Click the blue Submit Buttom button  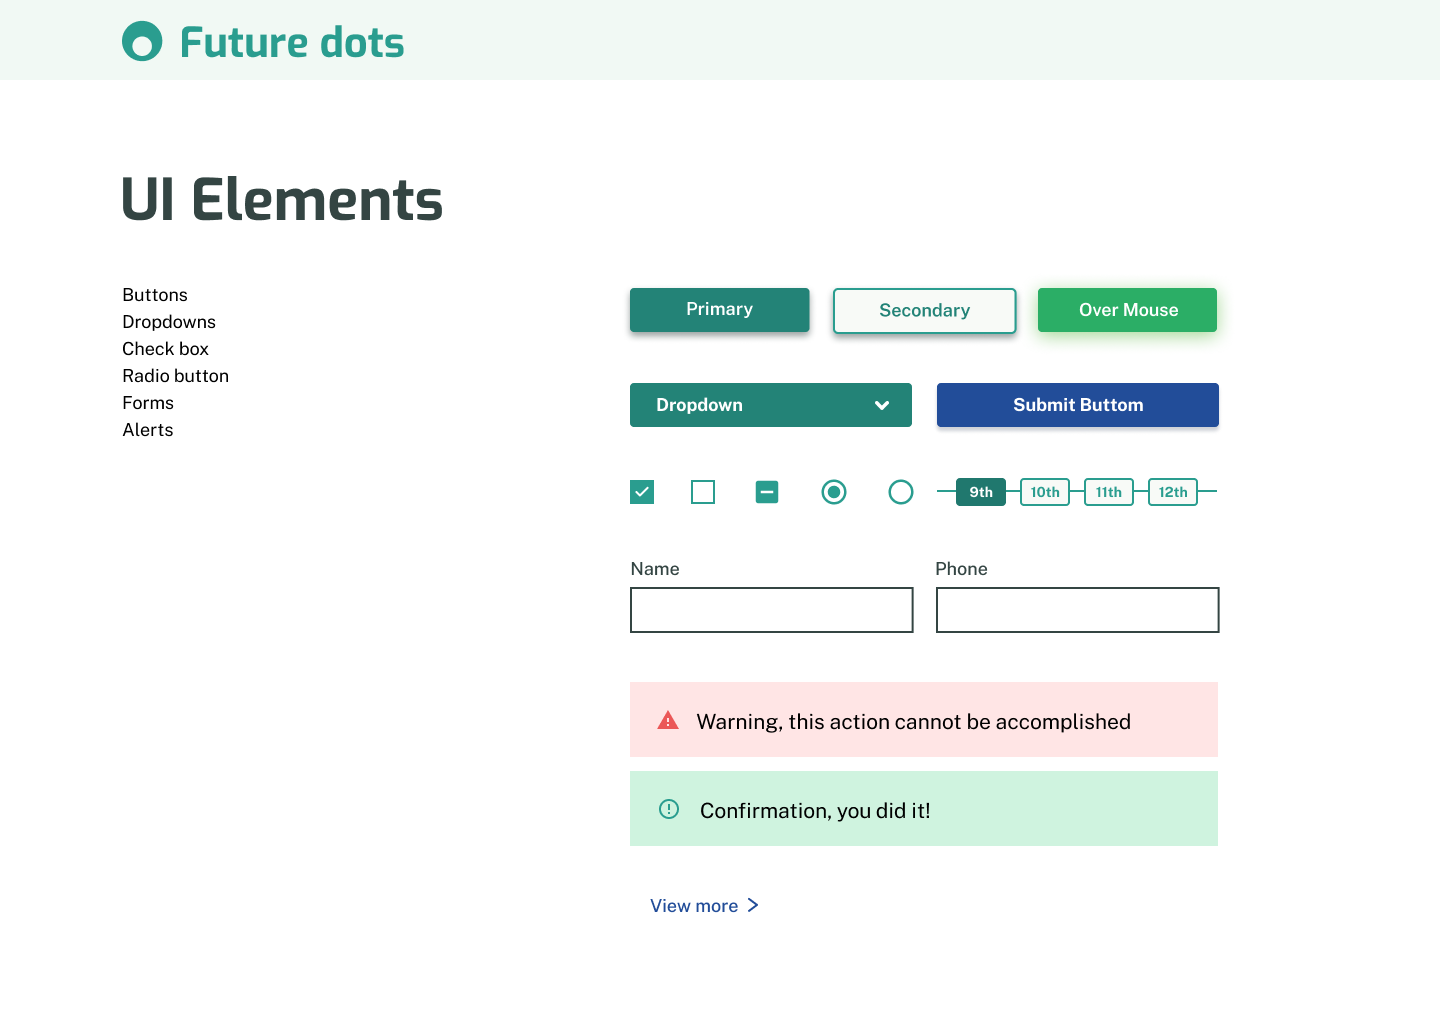(1078, 405)
